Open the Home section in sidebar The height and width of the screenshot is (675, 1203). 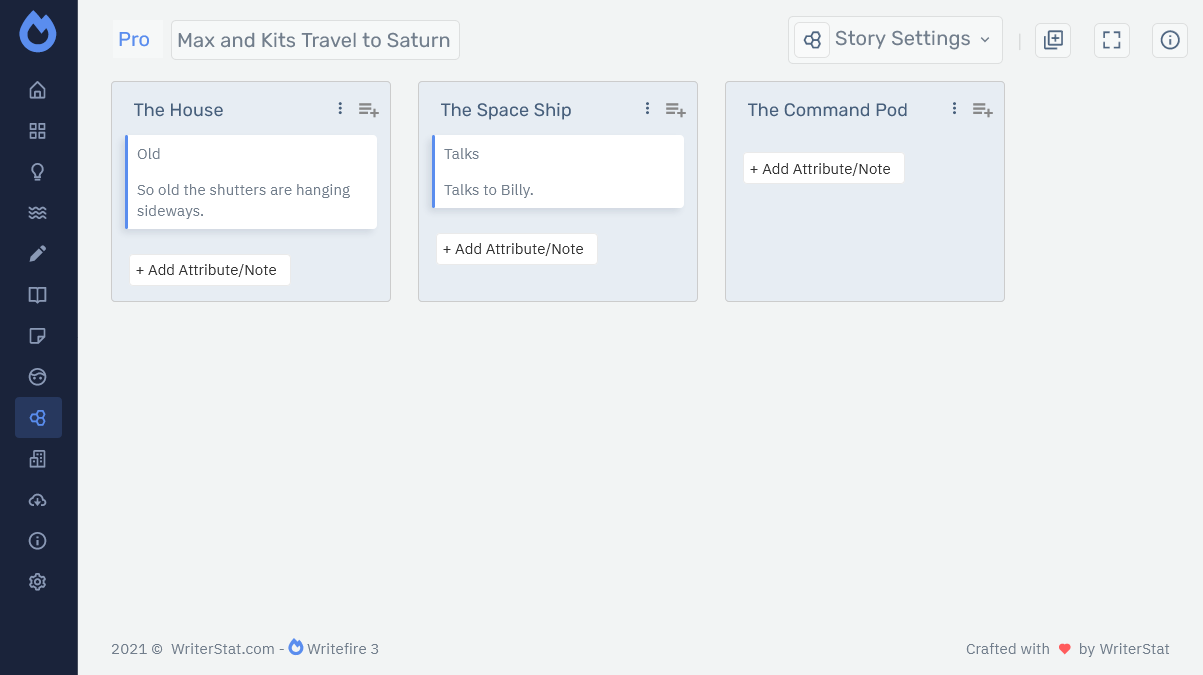(x=37, y=89)
